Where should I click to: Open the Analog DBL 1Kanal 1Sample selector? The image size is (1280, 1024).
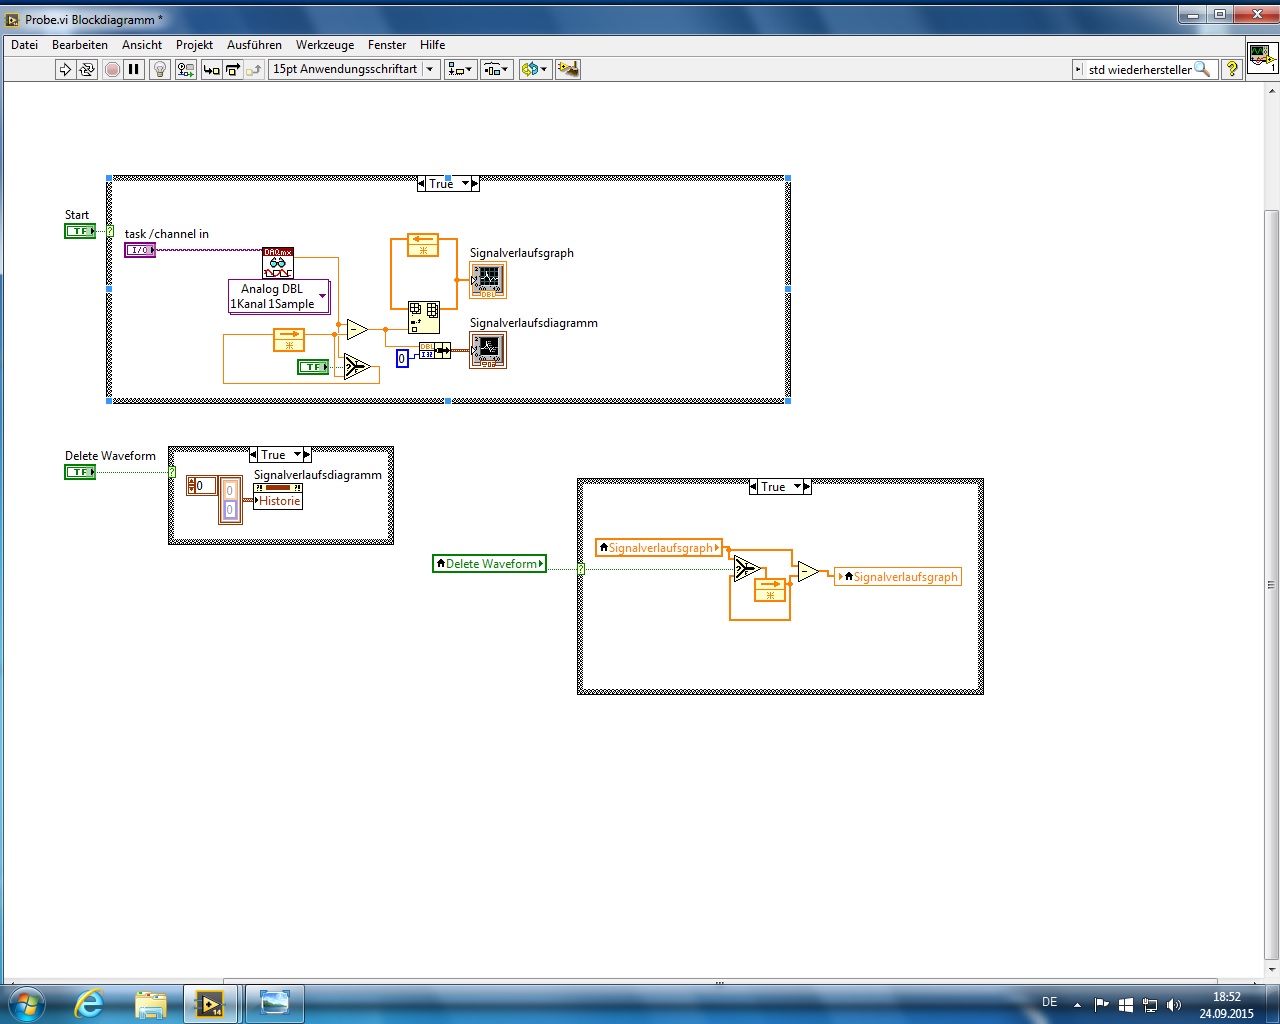coord(279,297)
